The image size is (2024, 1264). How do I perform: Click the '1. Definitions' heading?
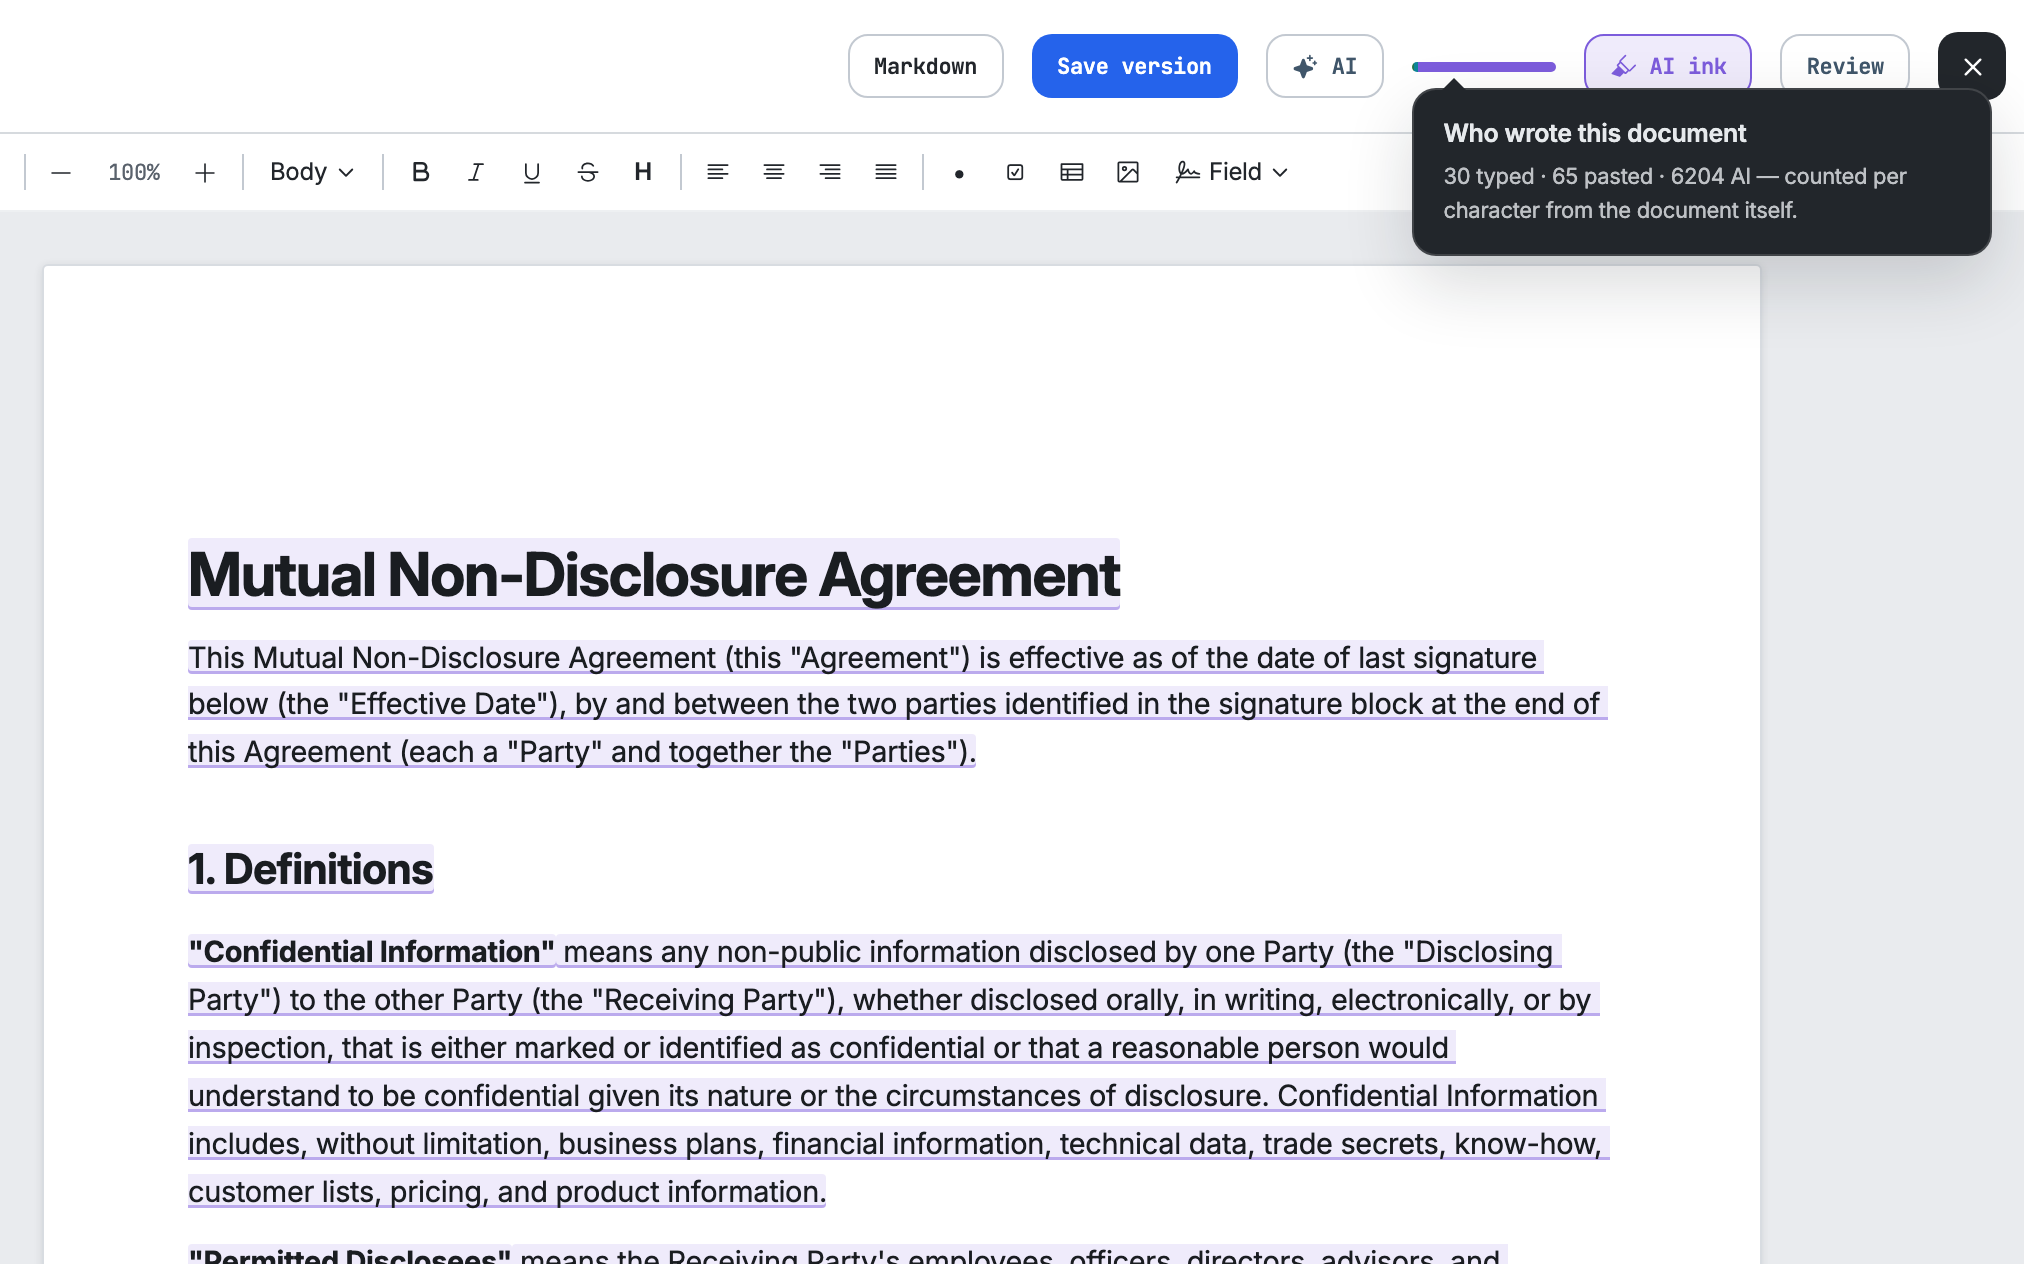click(x=311, y=869)
